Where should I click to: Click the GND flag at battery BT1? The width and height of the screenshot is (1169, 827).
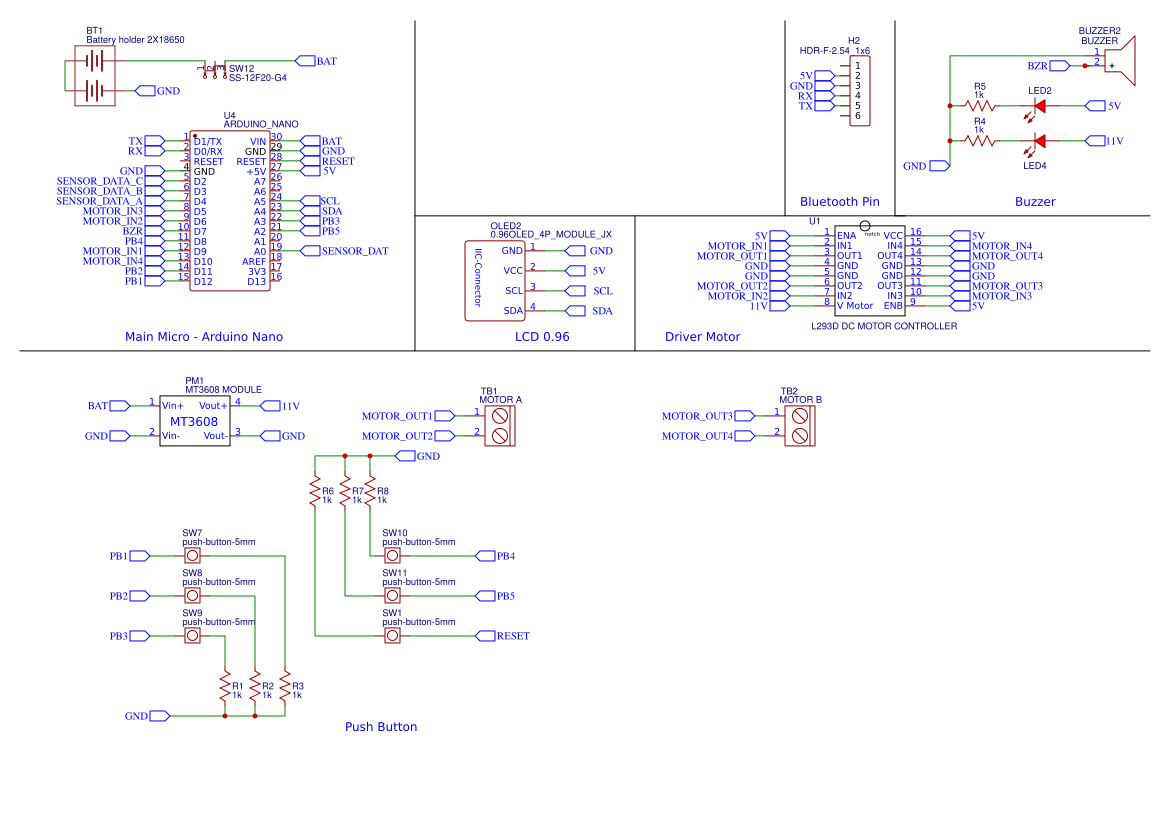157,91
